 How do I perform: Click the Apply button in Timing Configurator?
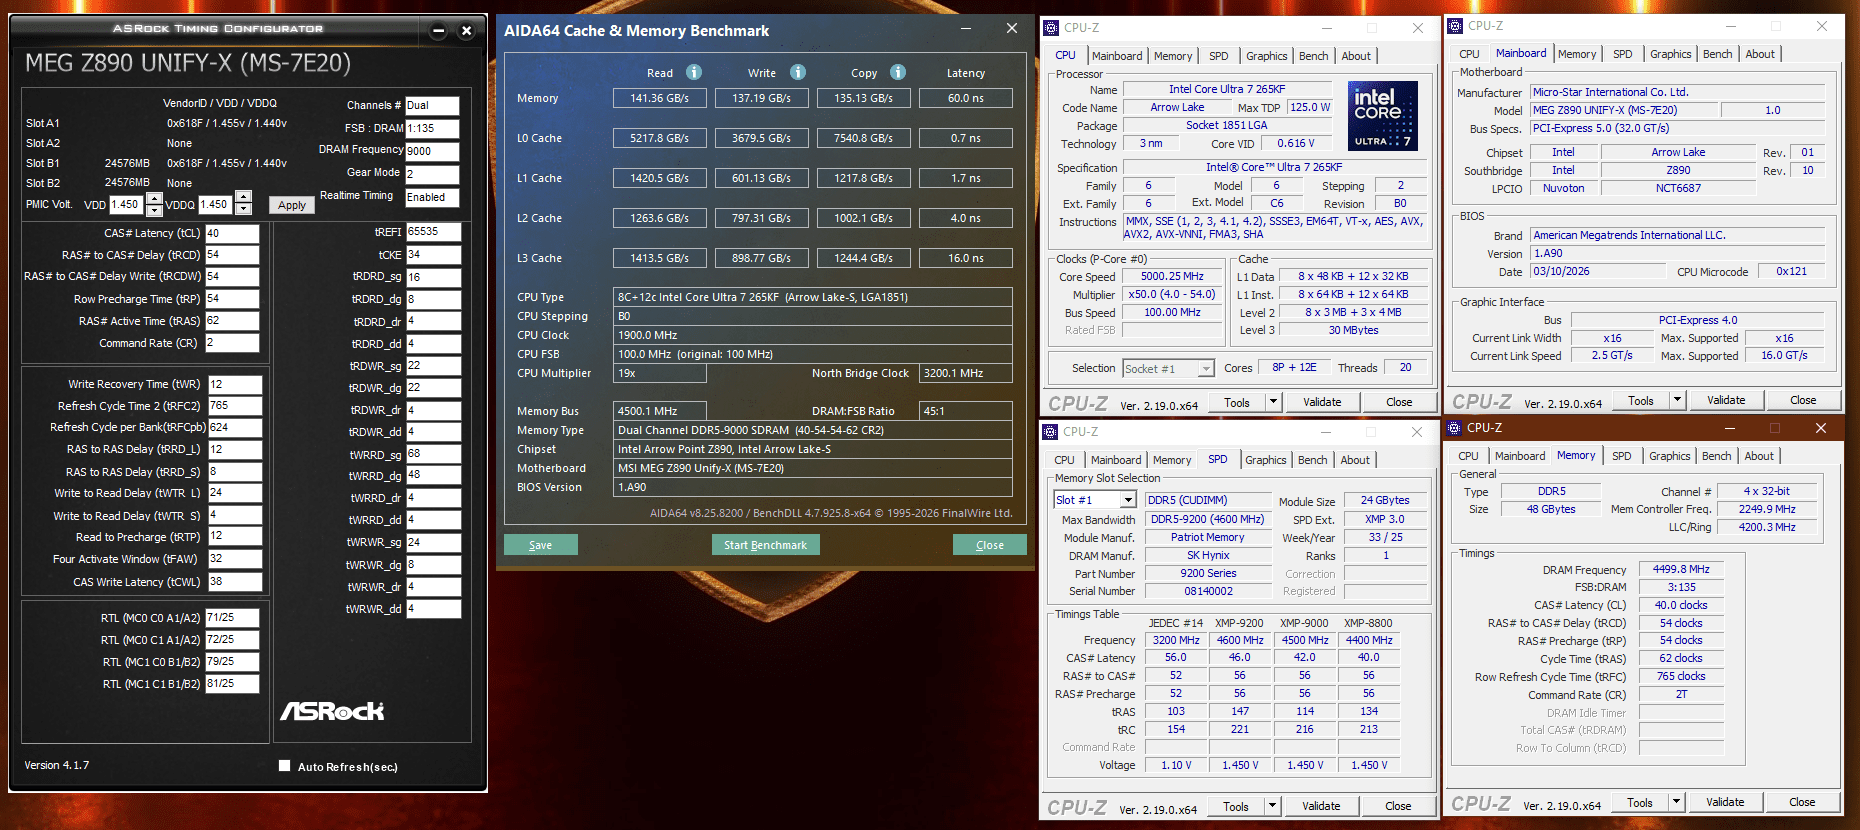(x=292, y=205)
